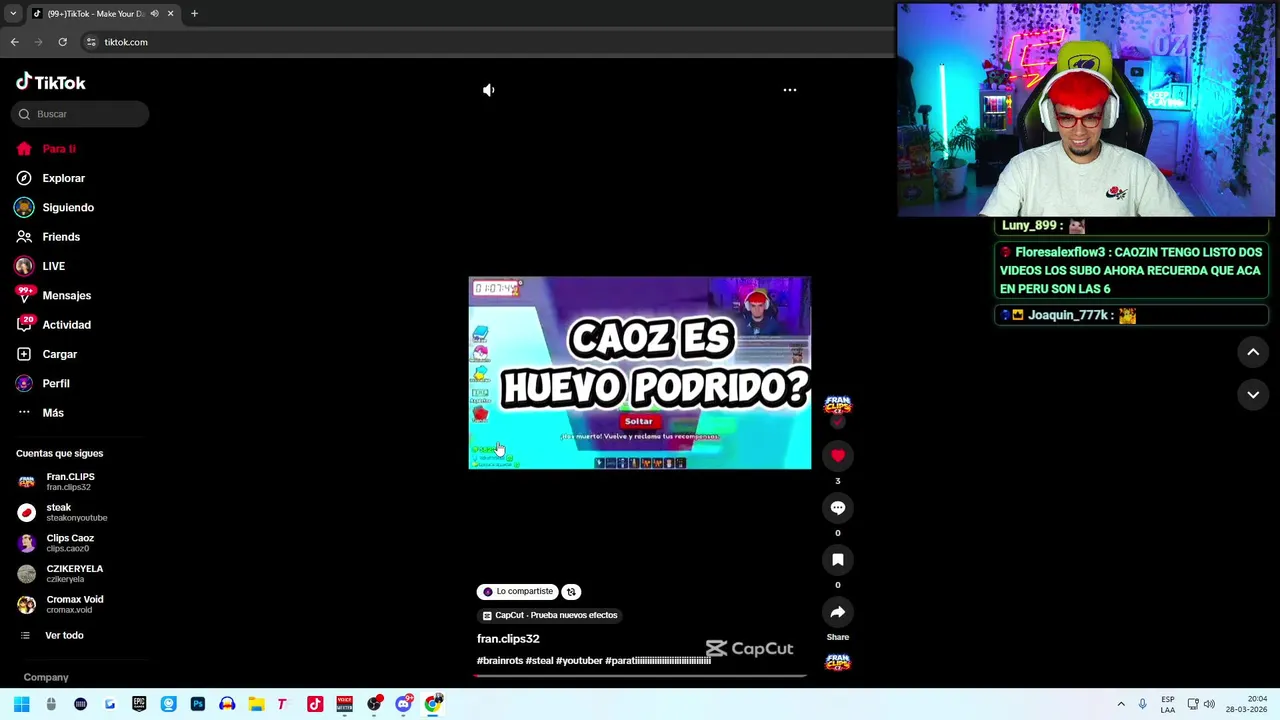Show hidden system tray icons

click(x=1121, y=704)
